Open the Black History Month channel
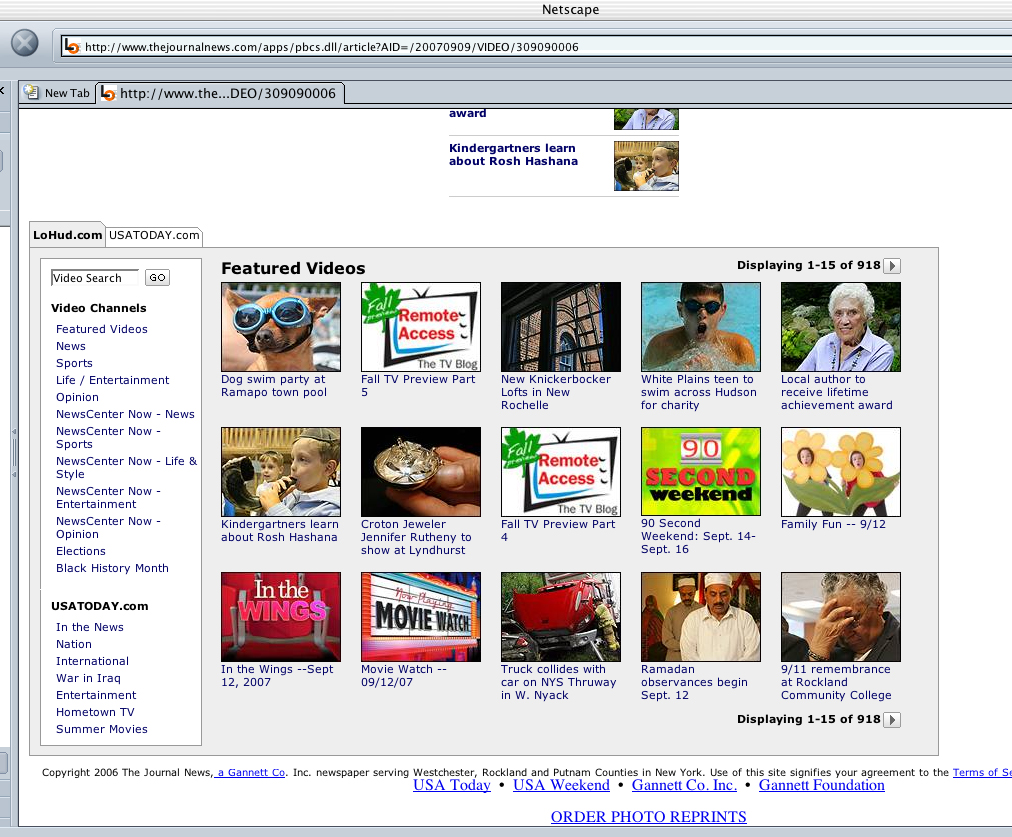Screen dimensions: 1012x837 coord(112,568)
